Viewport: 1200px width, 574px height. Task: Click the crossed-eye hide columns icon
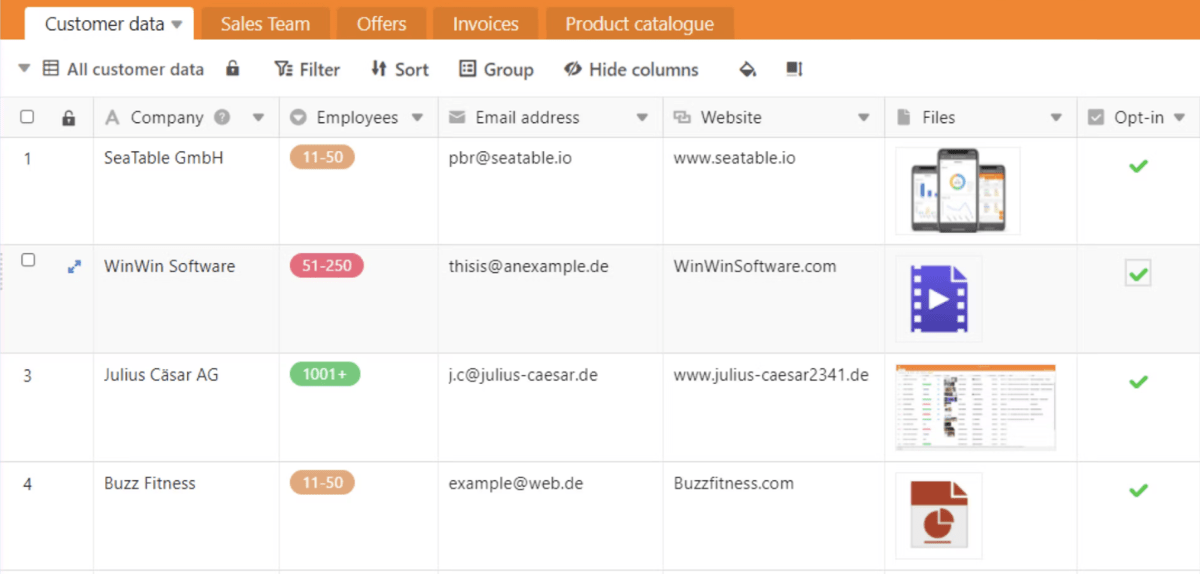(x=573, y=69)
